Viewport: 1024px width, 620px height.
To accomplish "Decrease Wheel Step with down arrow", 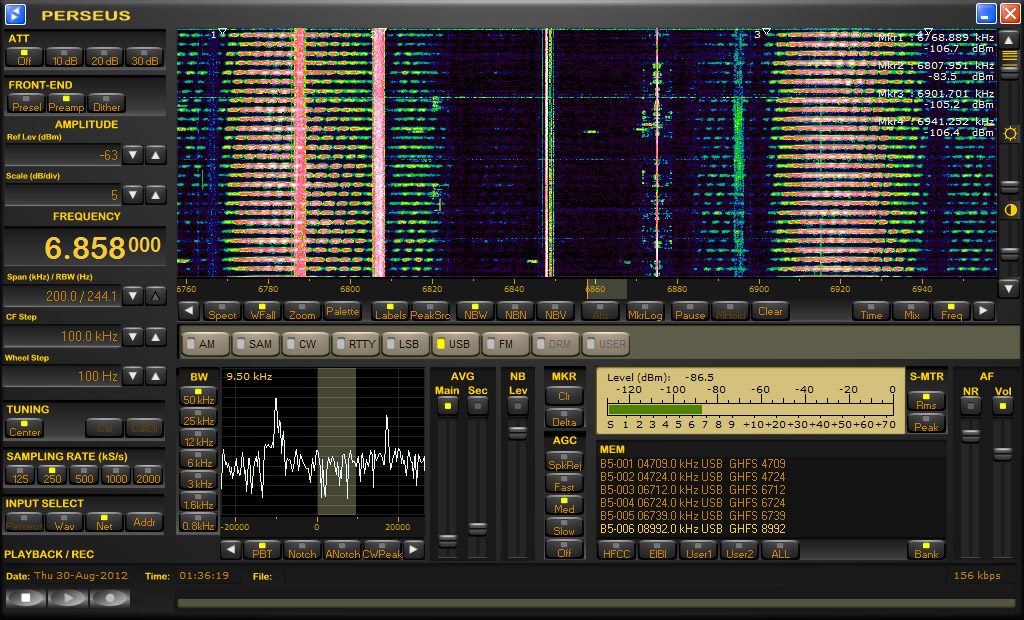I will 133,376.
